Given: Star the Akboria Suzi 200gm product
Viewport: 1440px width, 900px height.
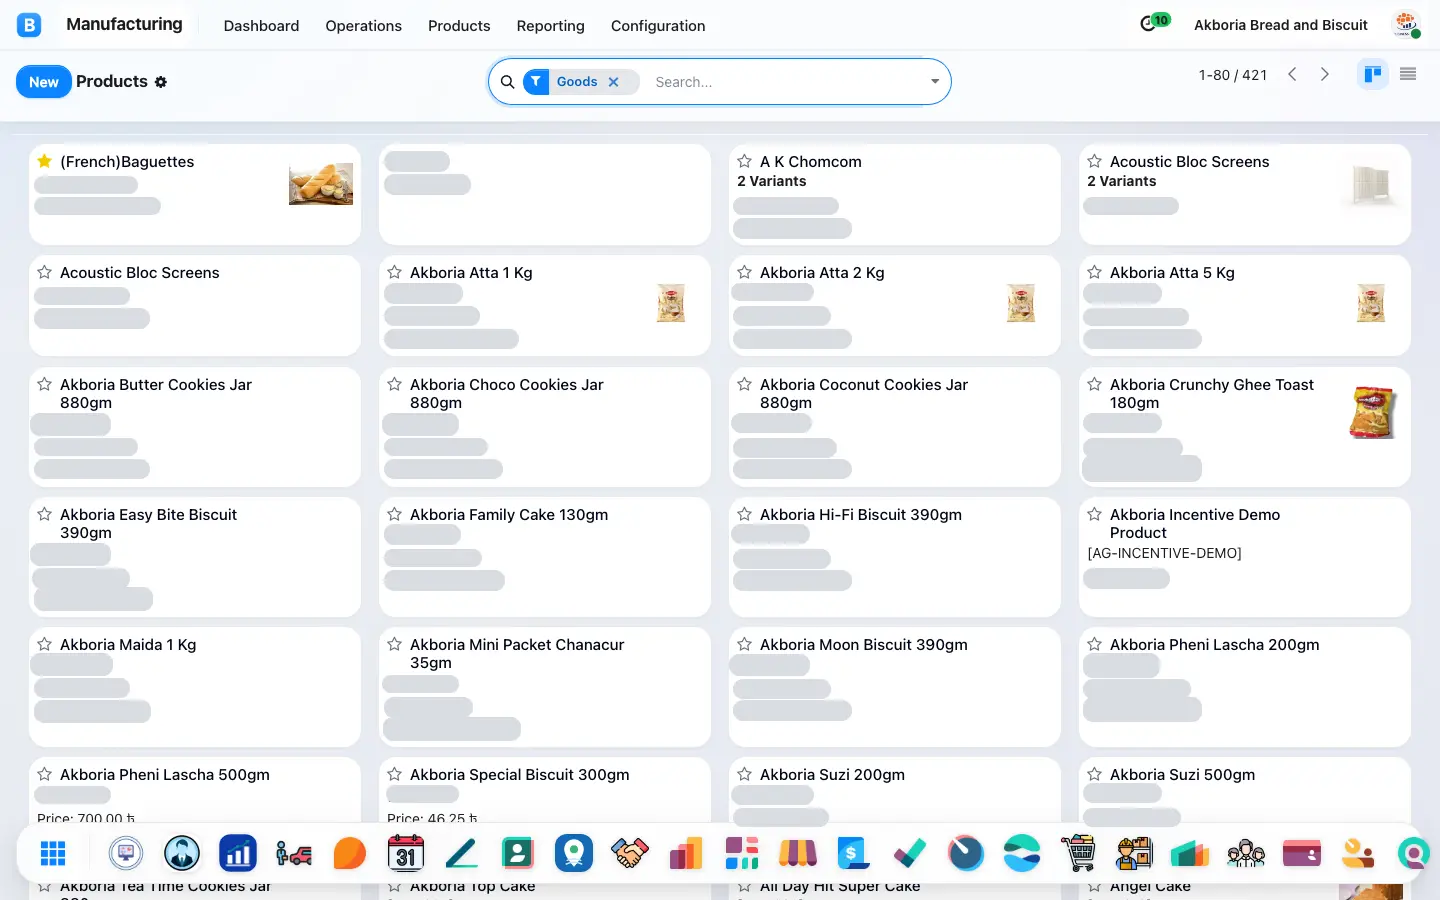Looking at the screenshot, I should pos(744,774).
